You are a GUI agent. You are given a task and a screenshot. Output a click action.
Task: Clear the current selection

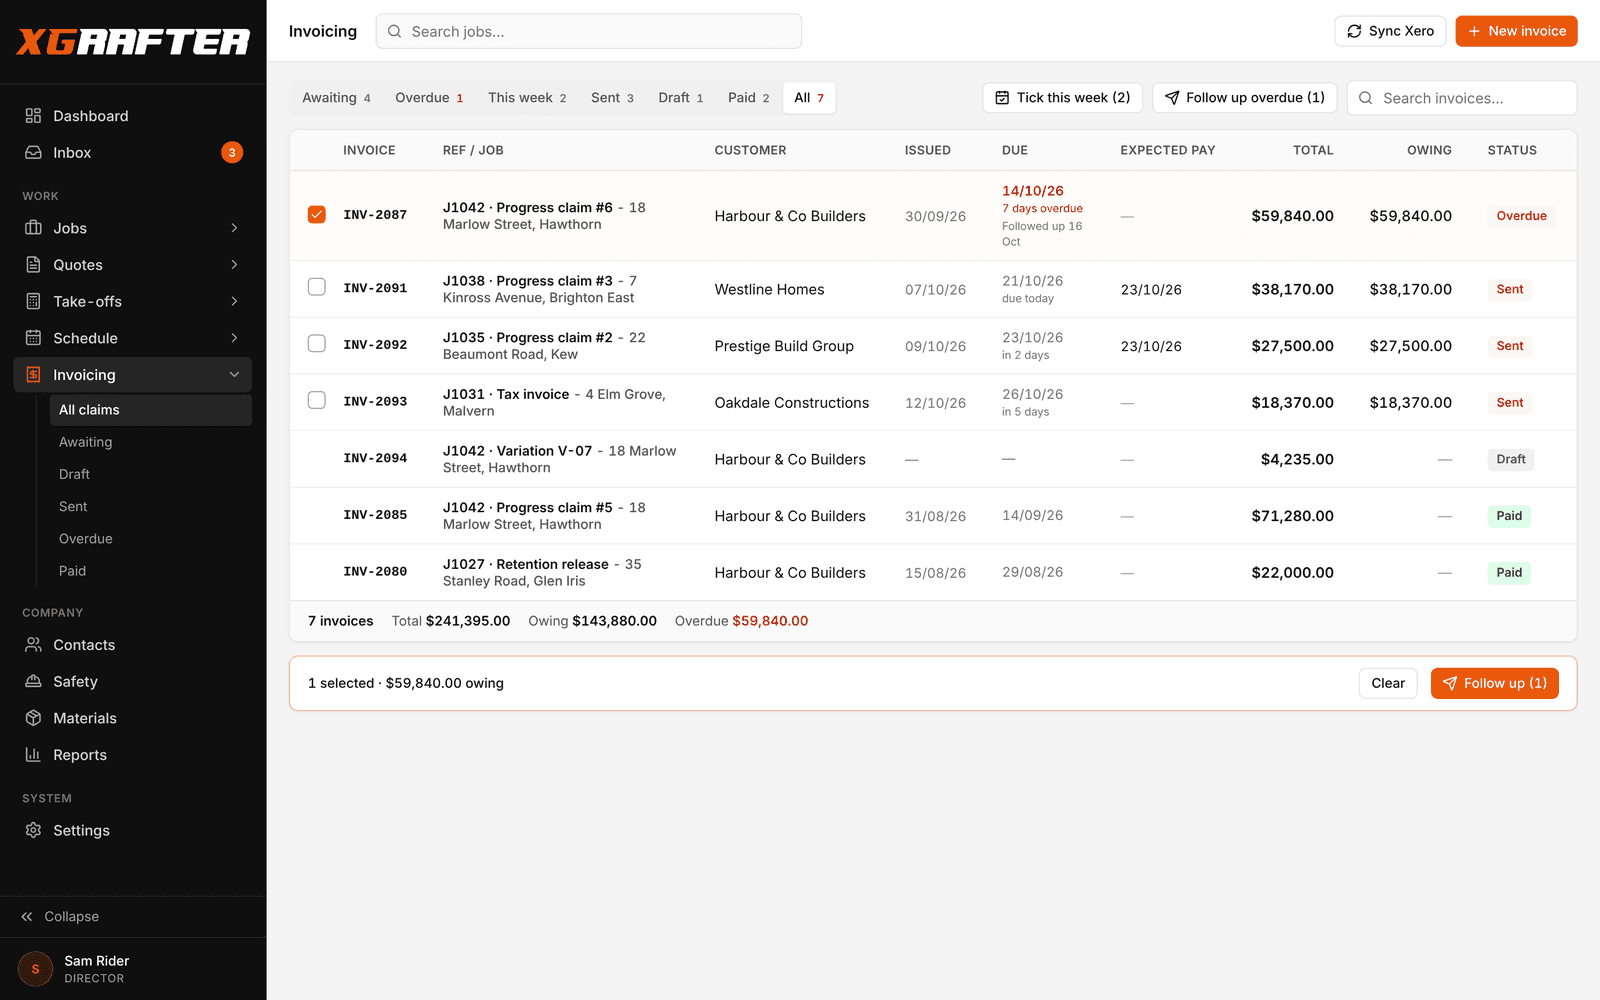point(1388,683)
